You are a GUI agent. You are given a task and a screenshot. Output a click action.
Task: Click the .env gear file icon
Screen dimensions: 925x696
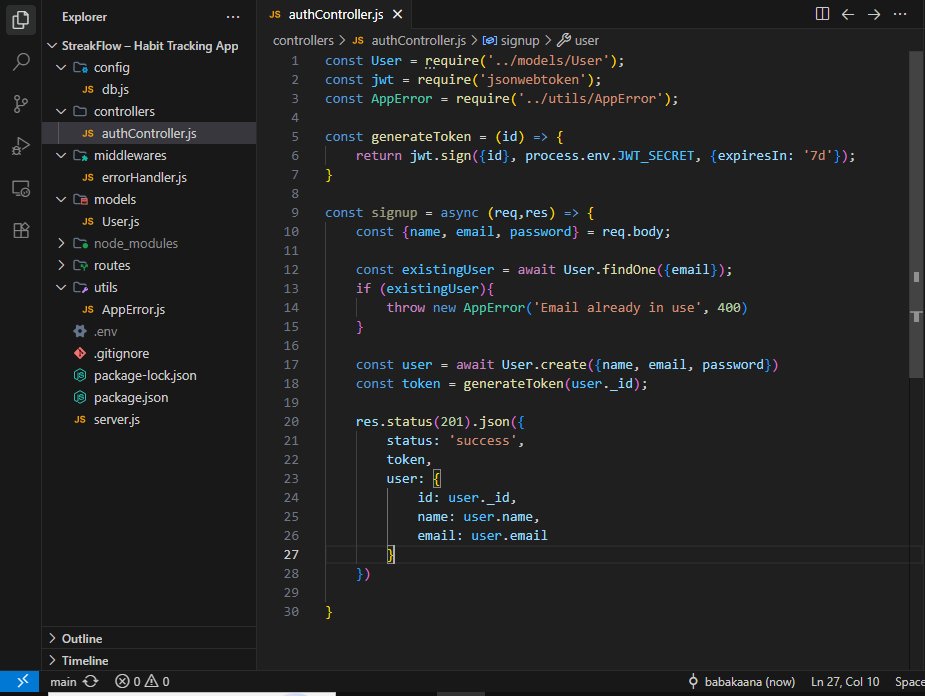80,331
